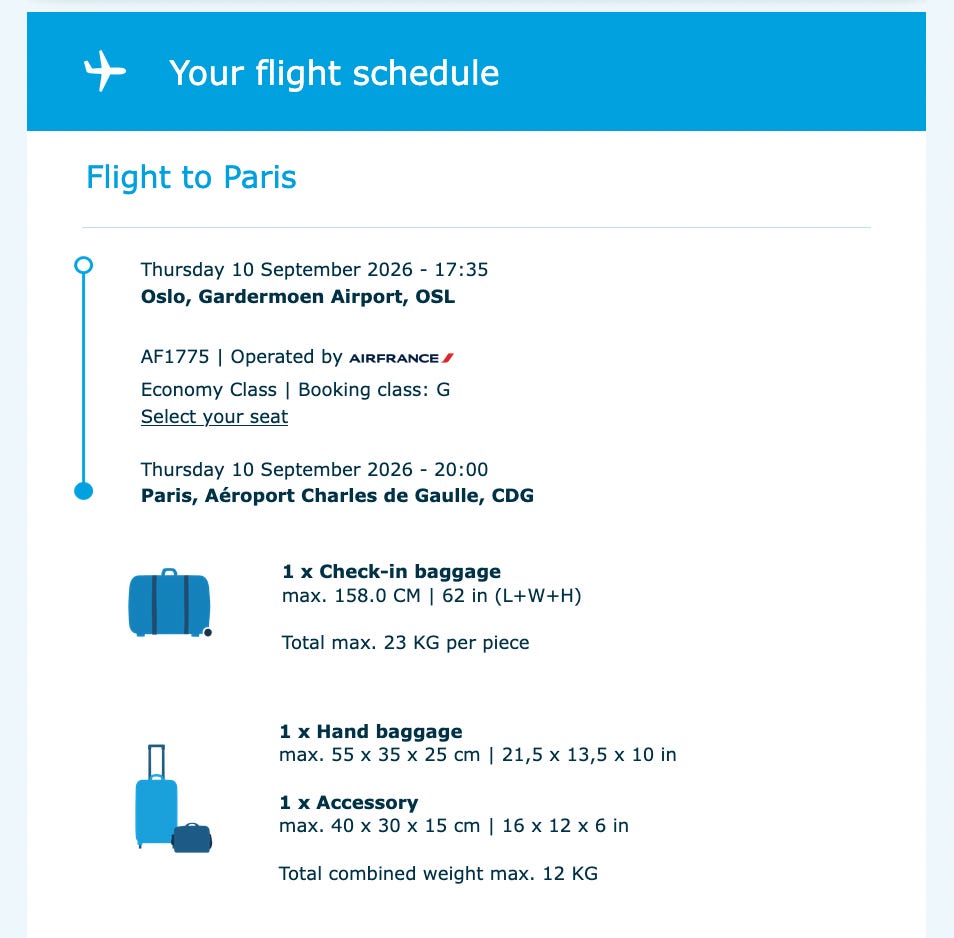Click the 1 x Accessory label

349,803
